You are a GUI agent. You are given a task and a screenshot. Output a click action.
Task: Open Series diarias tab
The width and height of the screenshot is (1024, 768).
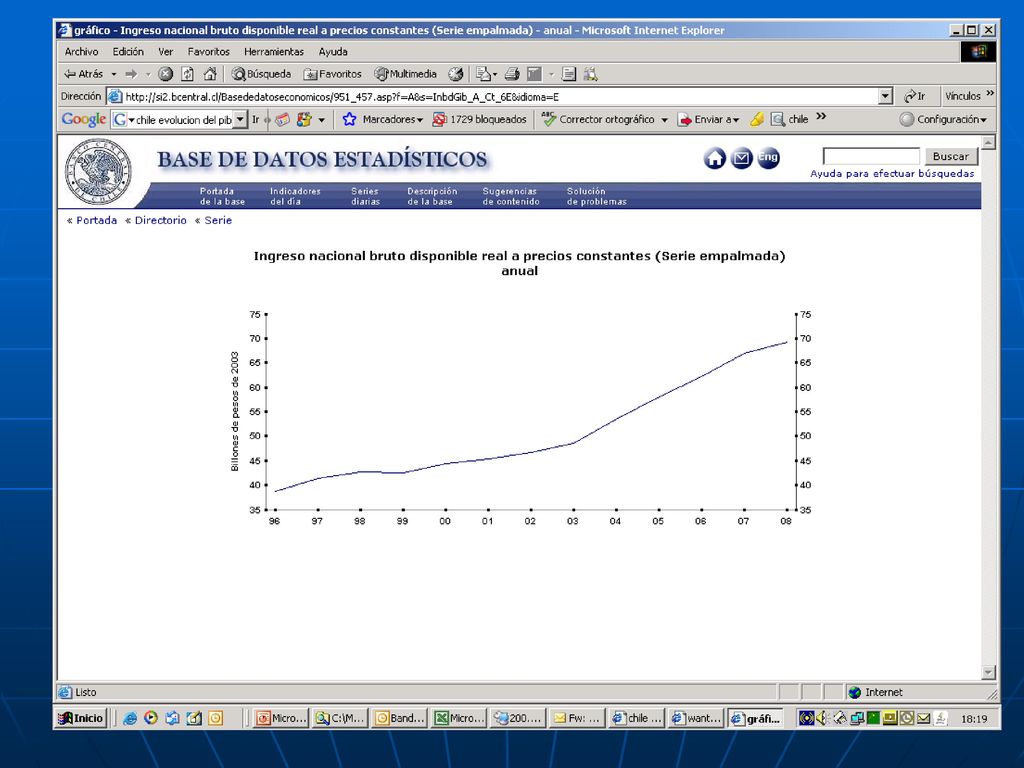point(365,196)
